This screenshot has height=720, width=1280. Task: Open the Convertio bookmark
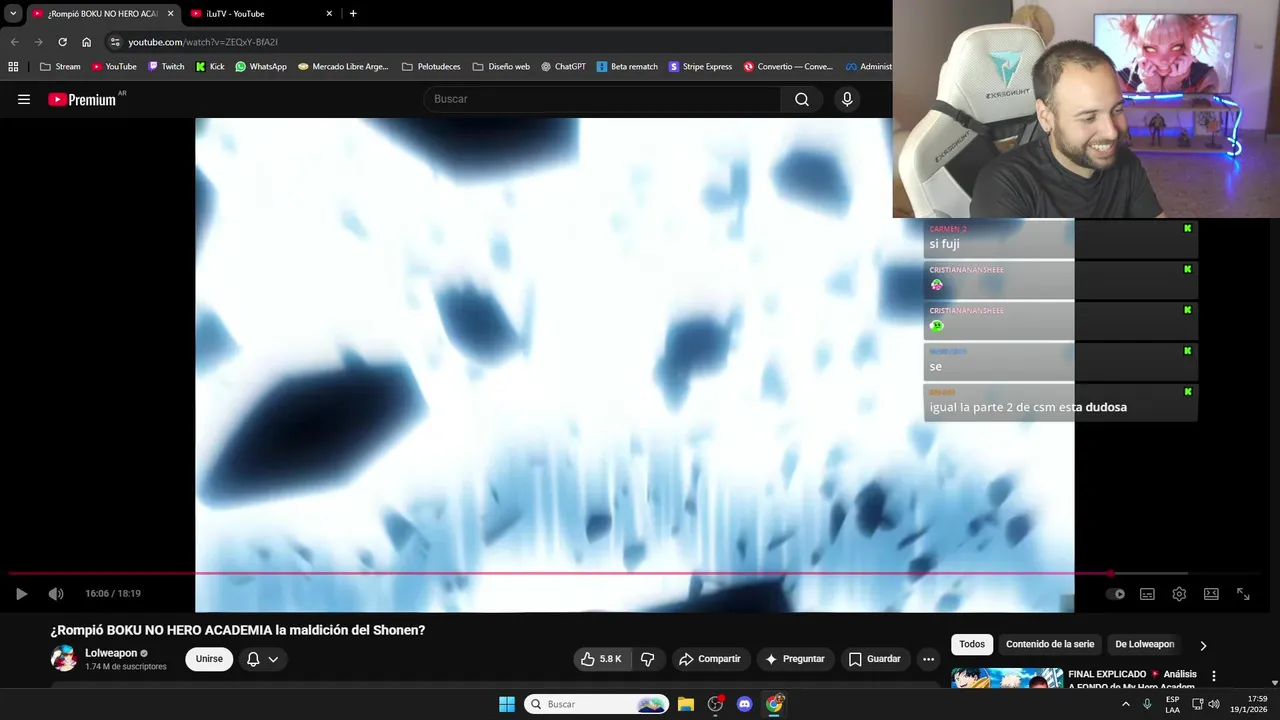(788, 67)
